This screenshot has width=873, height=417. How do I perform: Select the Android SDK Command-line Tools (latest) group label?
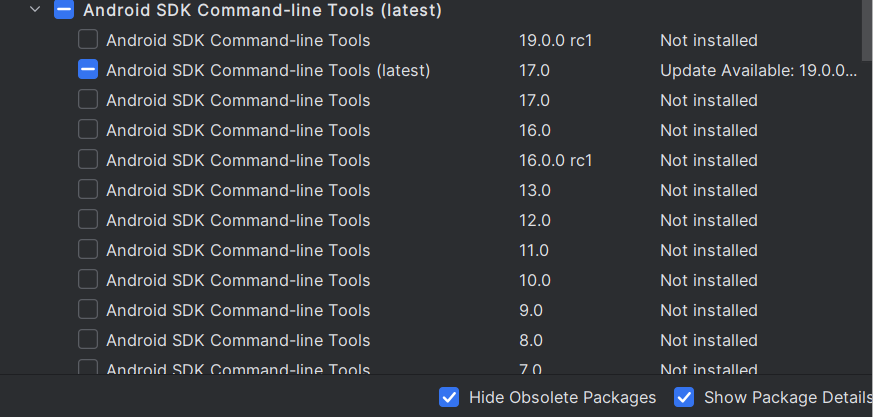click(x=262, y=10)
